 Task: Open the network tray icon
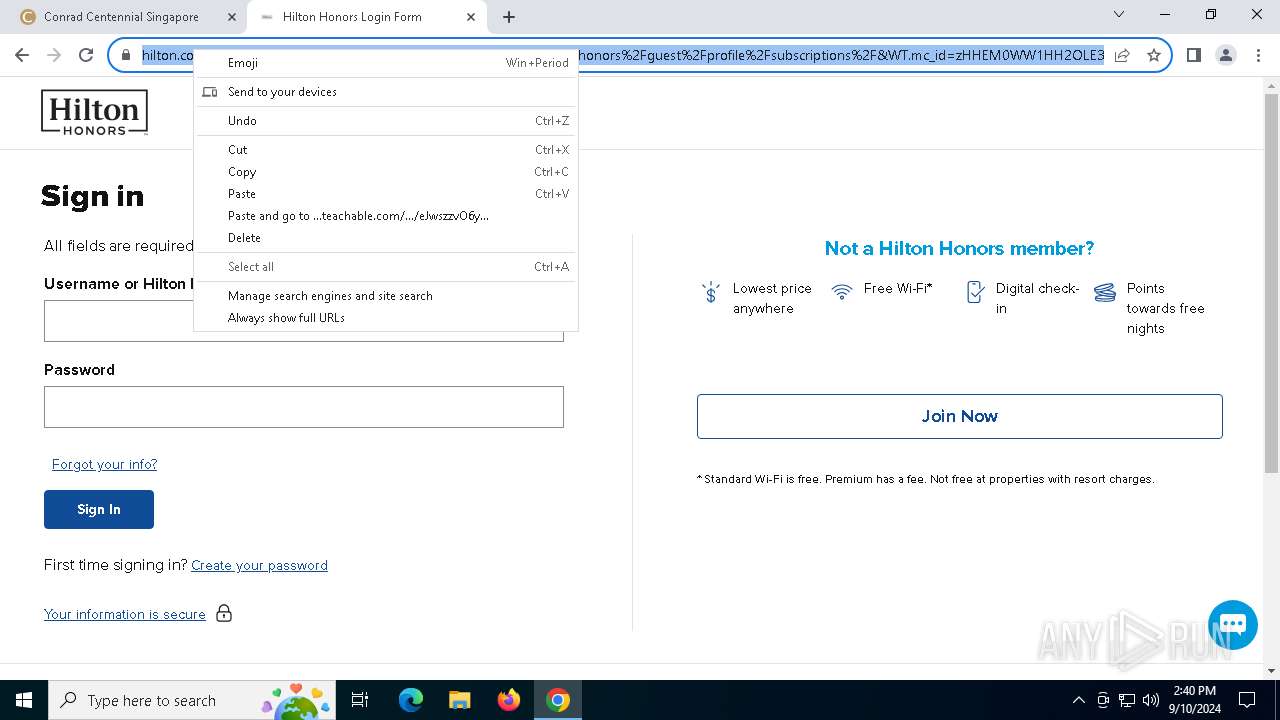coord(1127,700)
